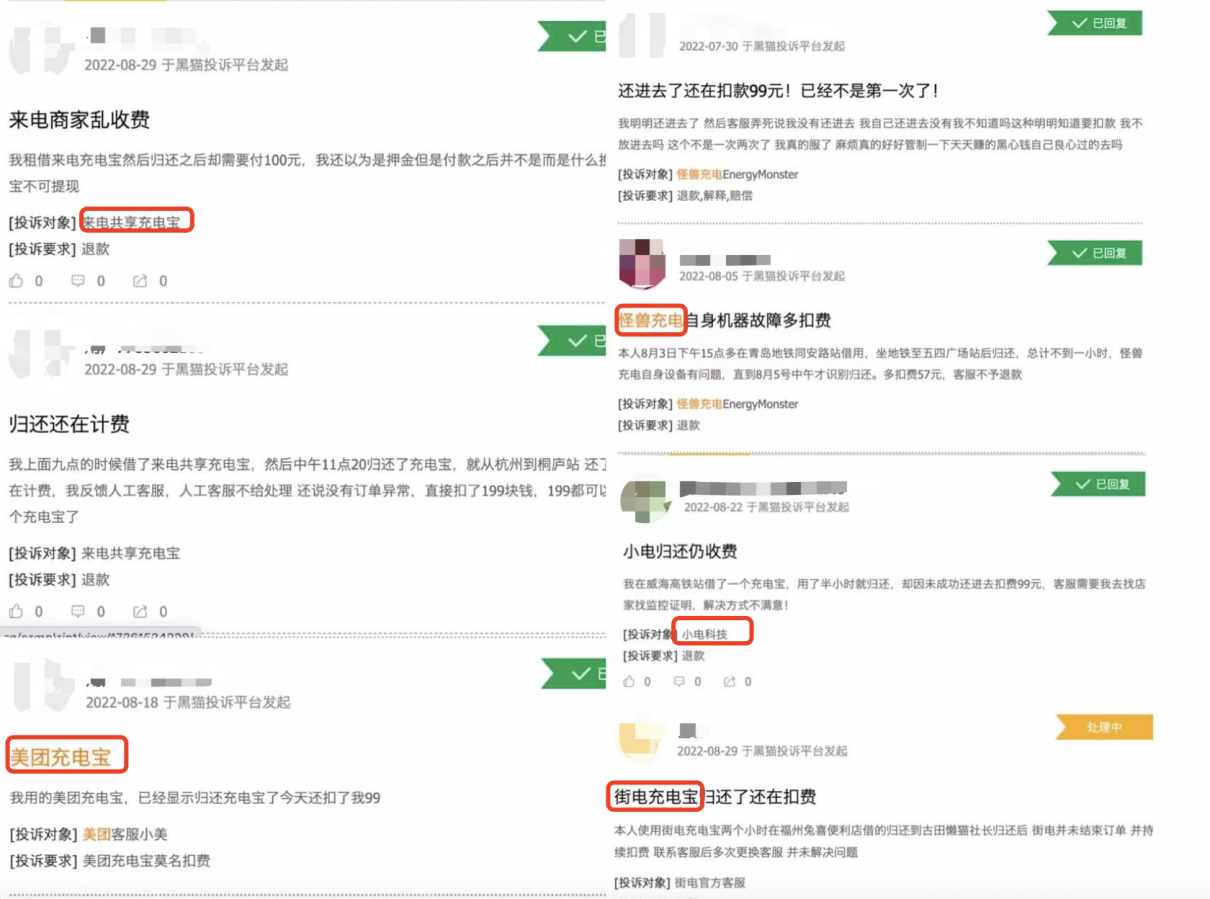Click 怪兽充电EnergyMonster under the 机器故障 complaint
Image resolution: width=1210 pixels, height=899 pixels.
(738, 404)
